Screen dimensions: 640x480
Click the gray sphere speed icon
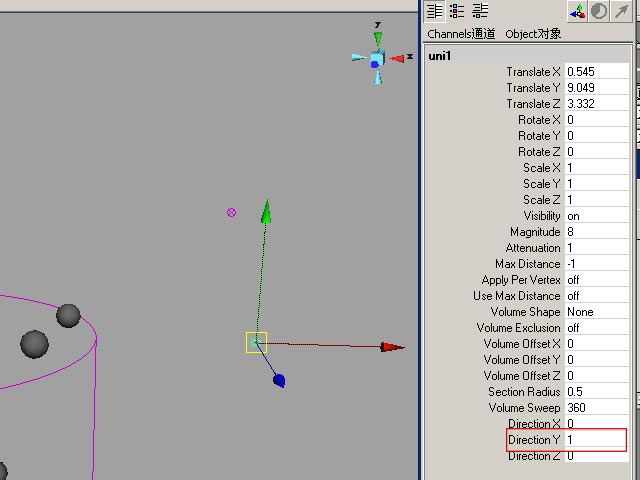click(599, 11)
